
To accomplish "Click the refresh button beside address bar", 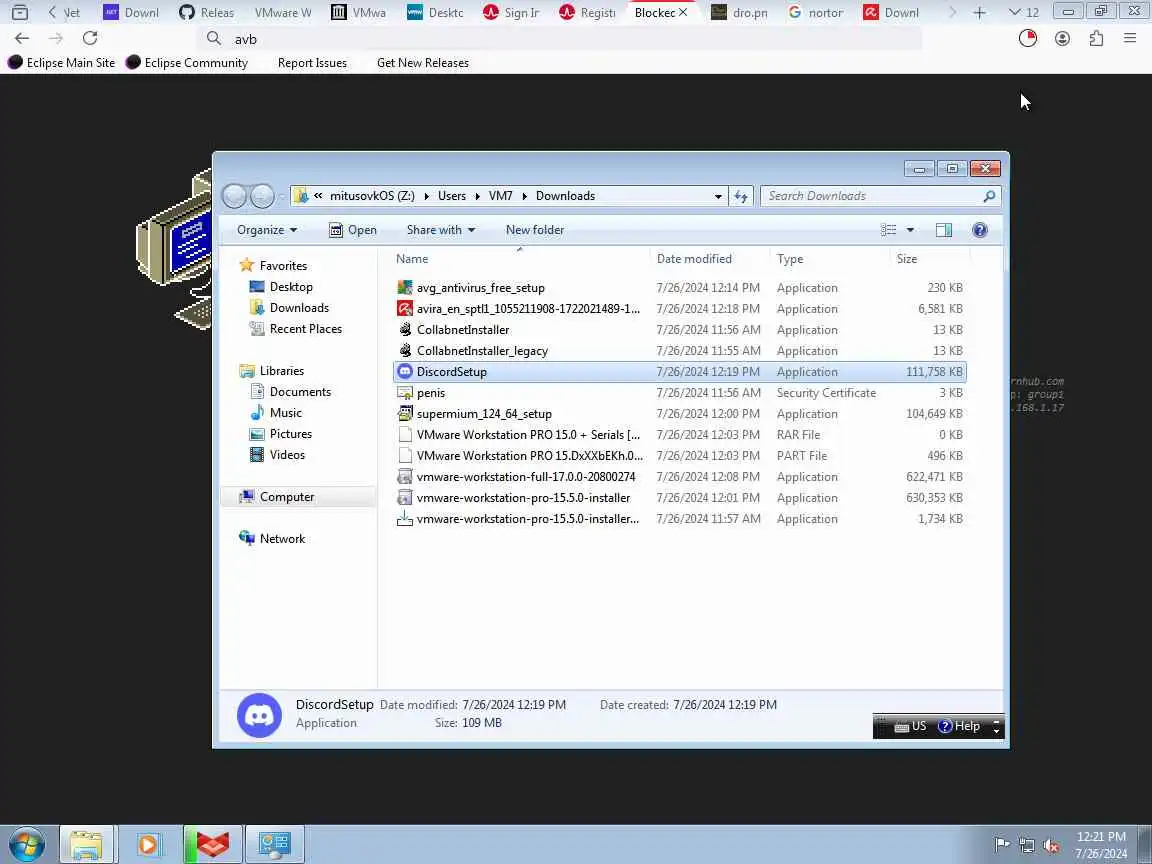I will [741, 196].
